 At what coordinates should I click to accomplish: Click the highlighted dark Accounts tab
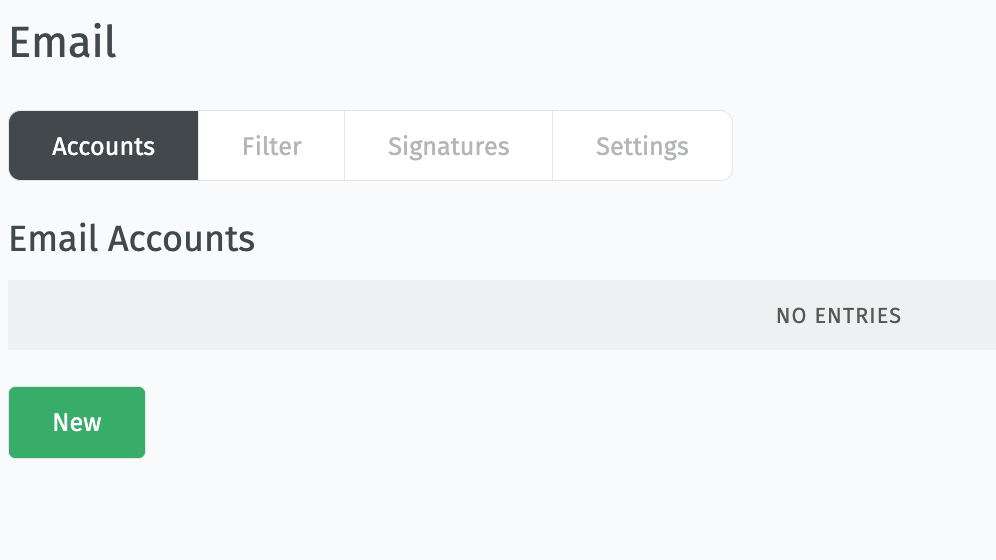click(104, 146)
